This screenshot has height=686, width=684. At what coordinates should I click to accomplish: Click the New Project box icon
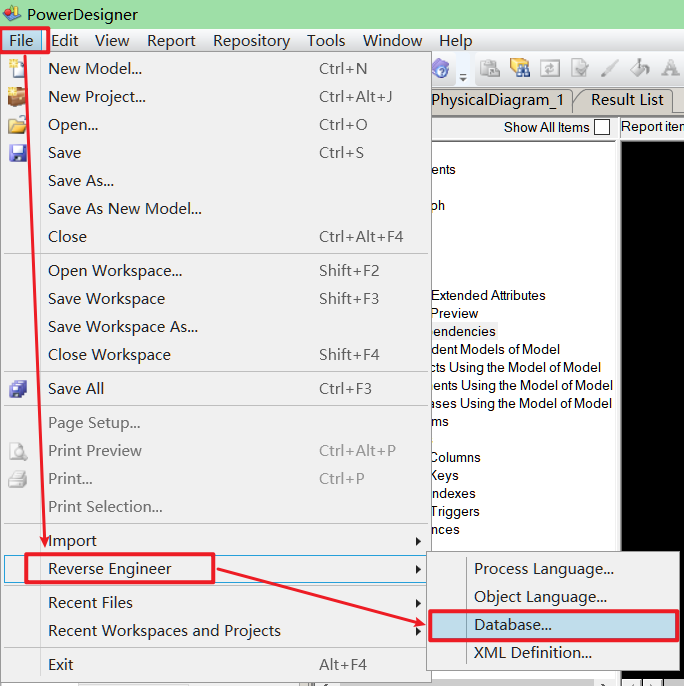click(x=17, y=97)
